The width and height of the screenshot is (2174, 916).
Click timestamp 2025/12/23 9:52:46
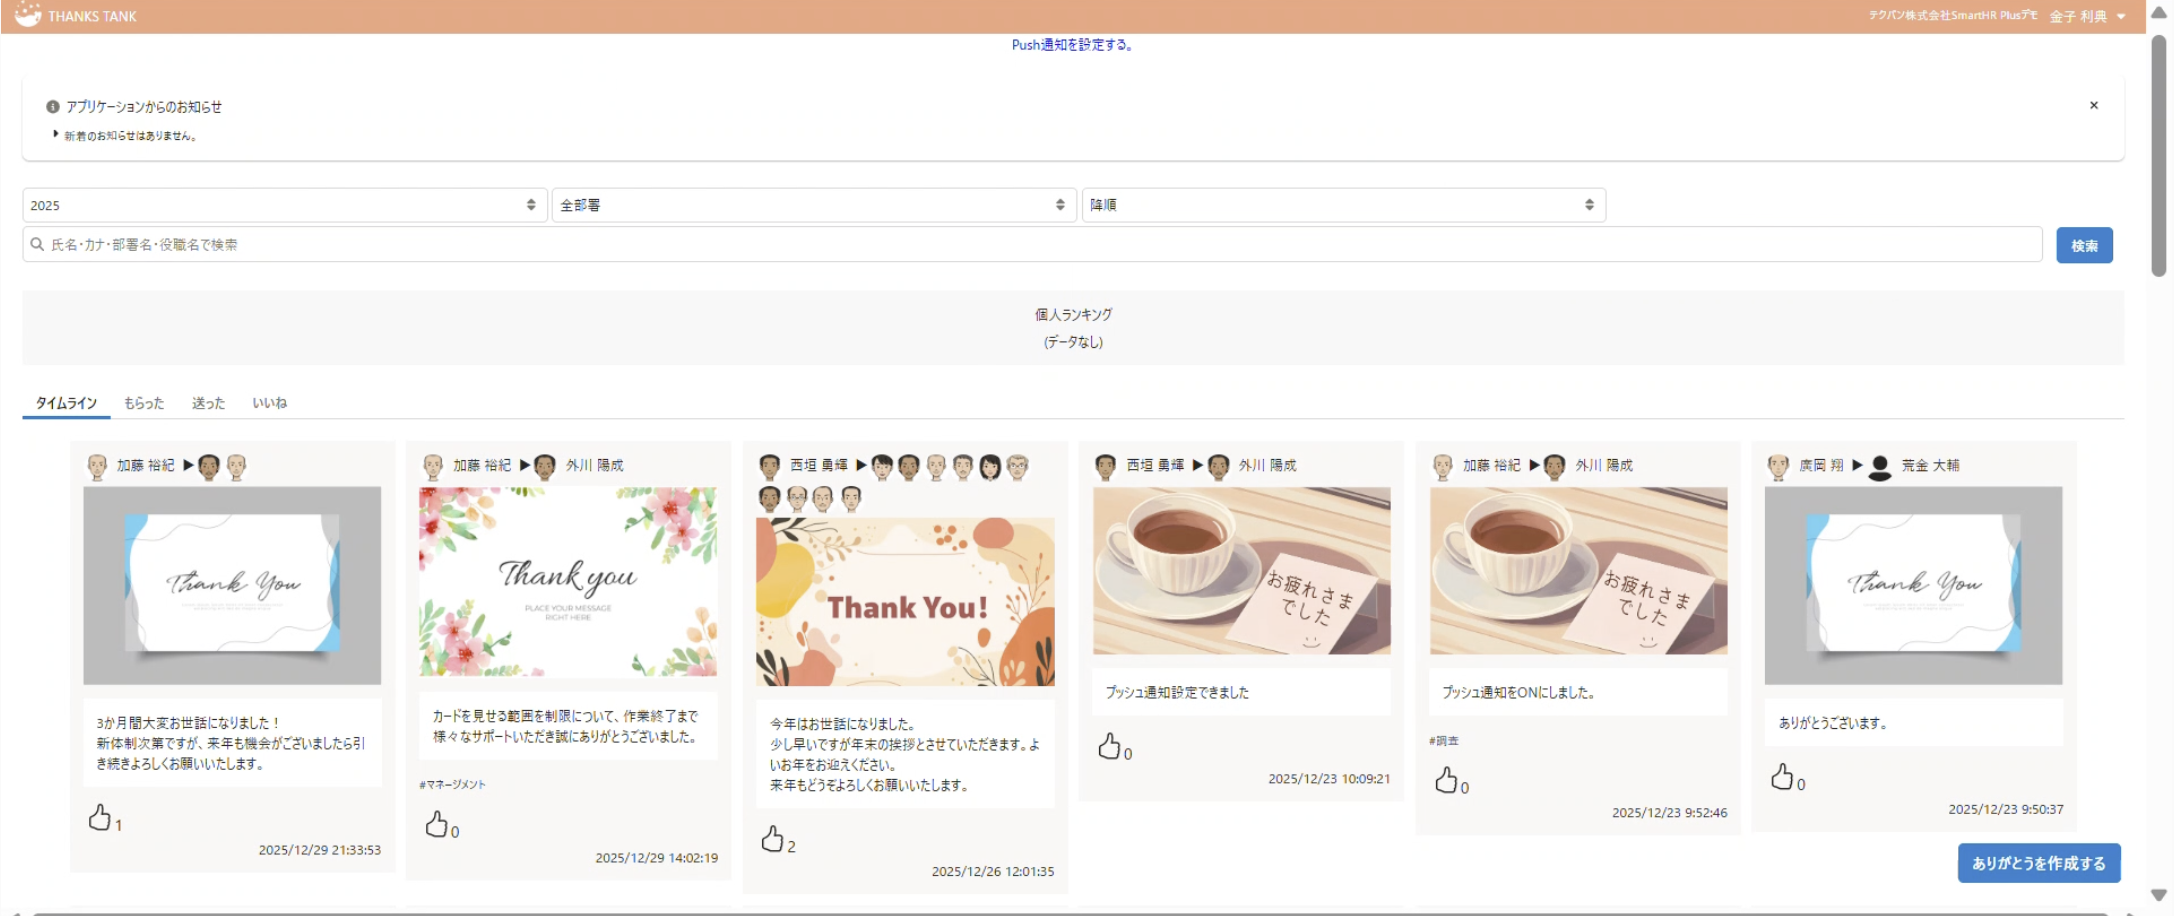[1670, 813]
